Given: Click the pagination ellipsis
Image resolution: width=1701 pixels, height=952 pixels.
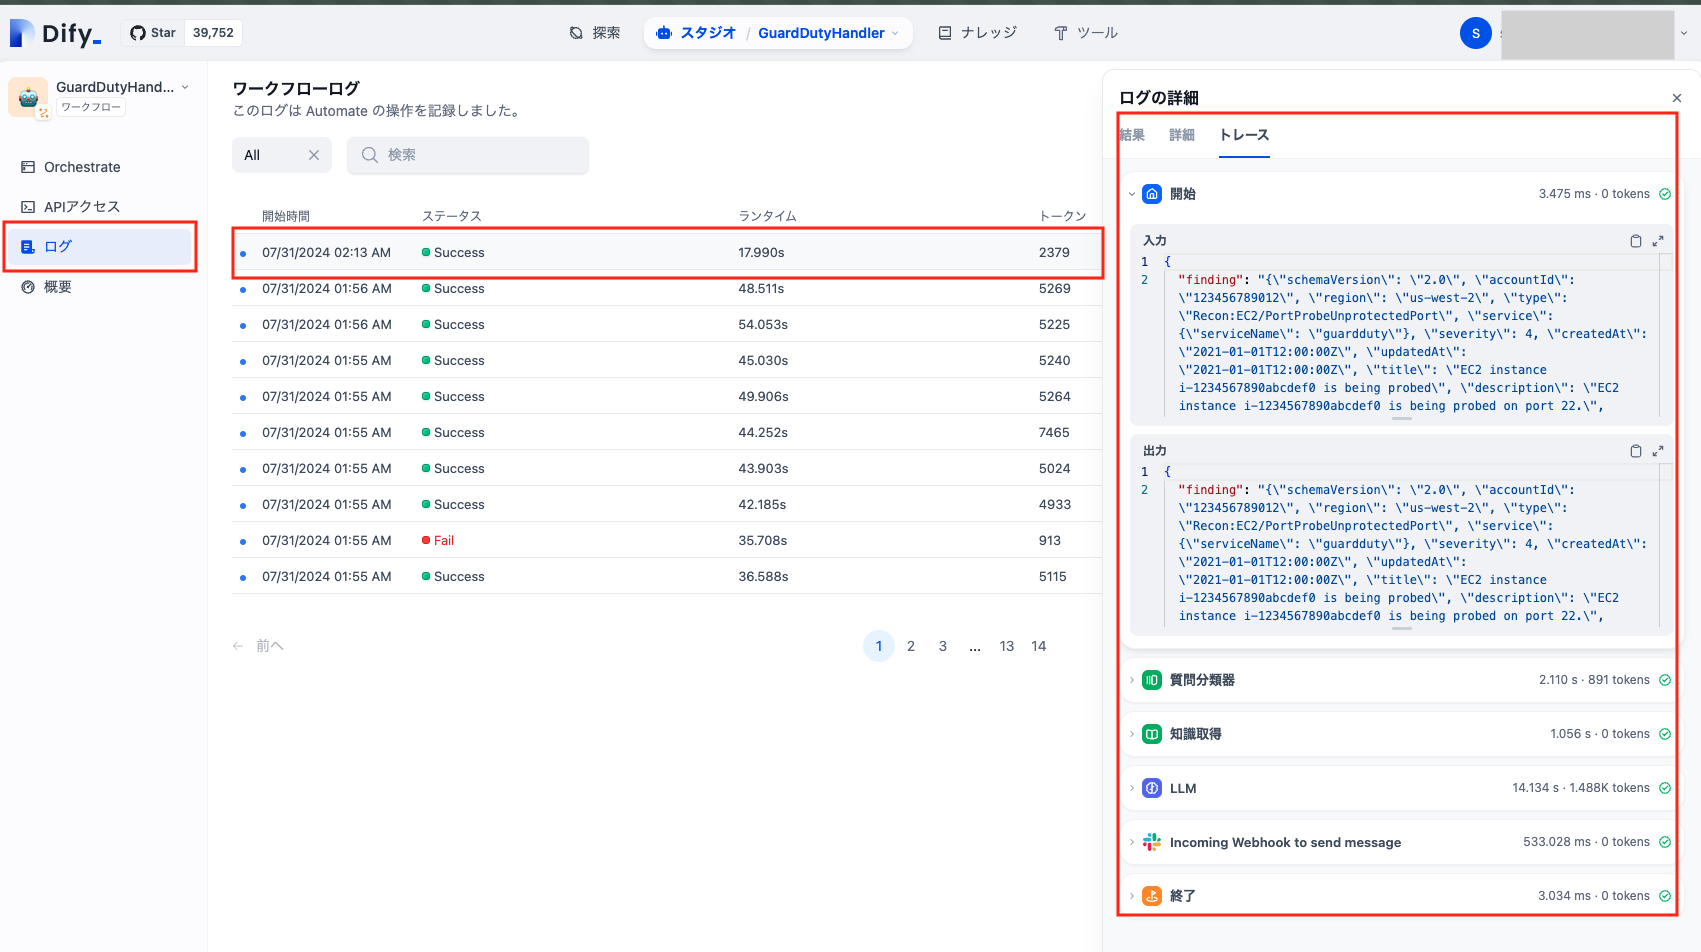Looking at the screenshot, I should click(x=975, y=646).
